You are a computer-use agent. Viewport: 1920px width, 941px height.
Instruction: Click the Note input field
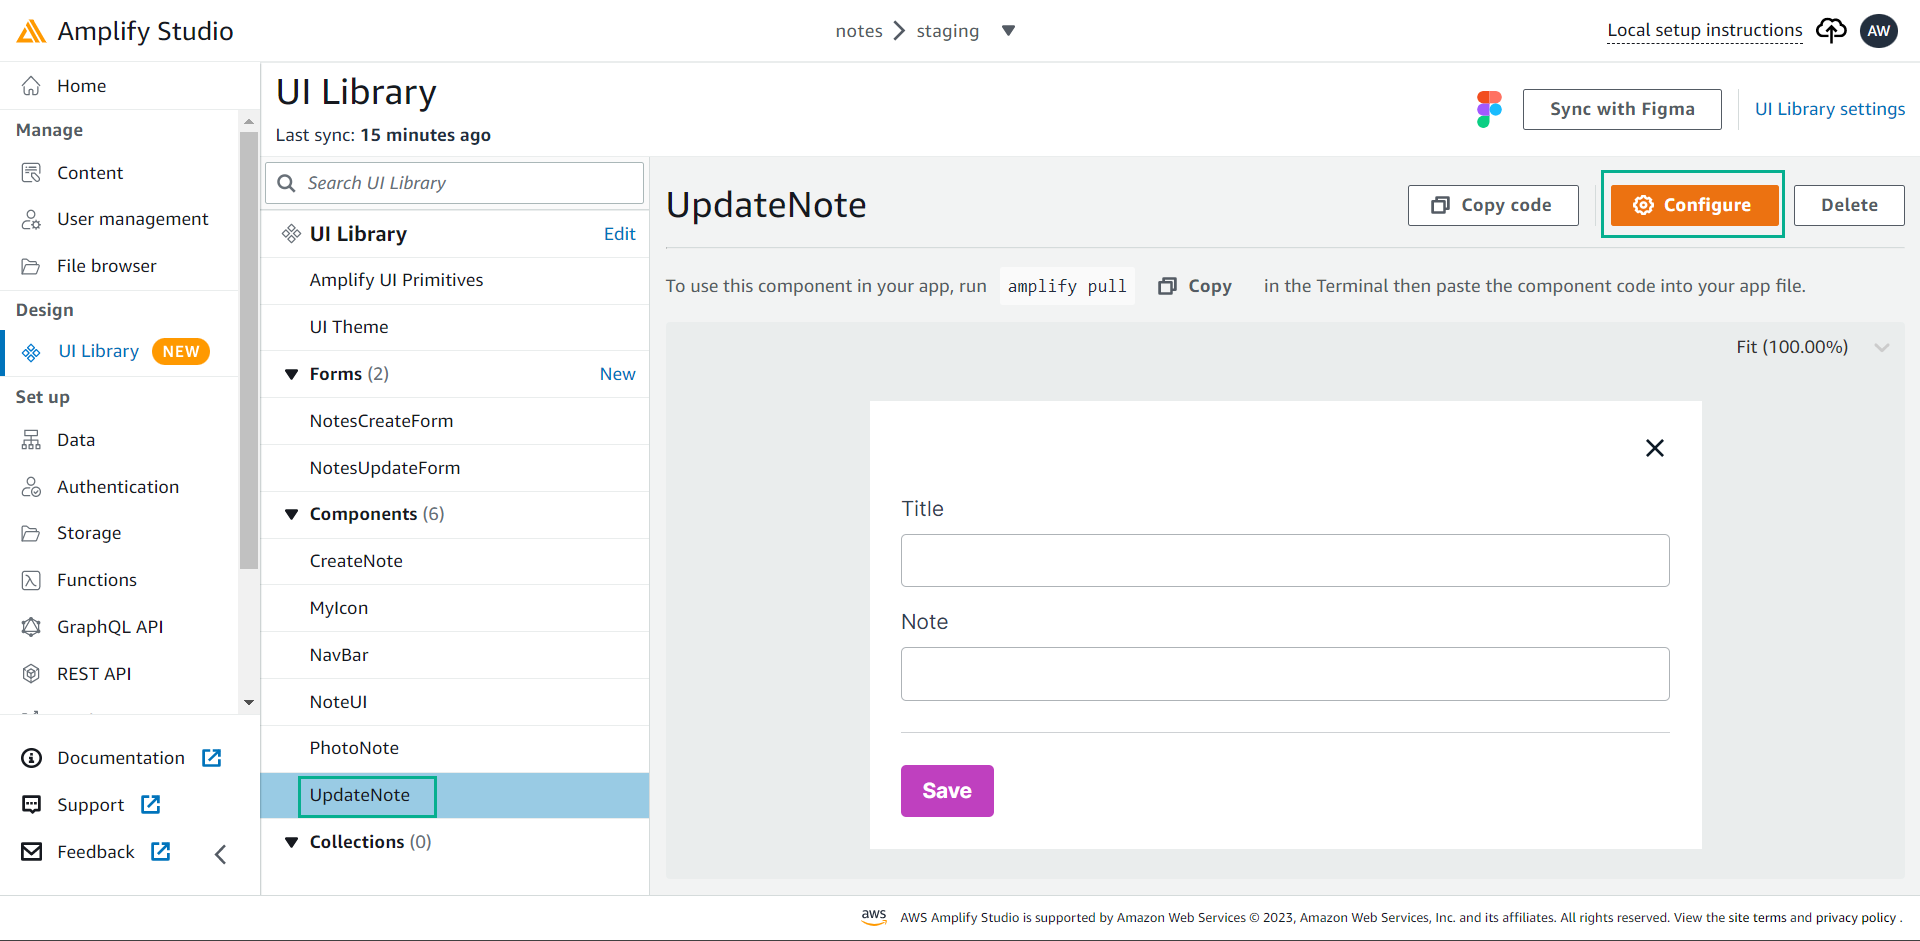(x=1285, y=674)
